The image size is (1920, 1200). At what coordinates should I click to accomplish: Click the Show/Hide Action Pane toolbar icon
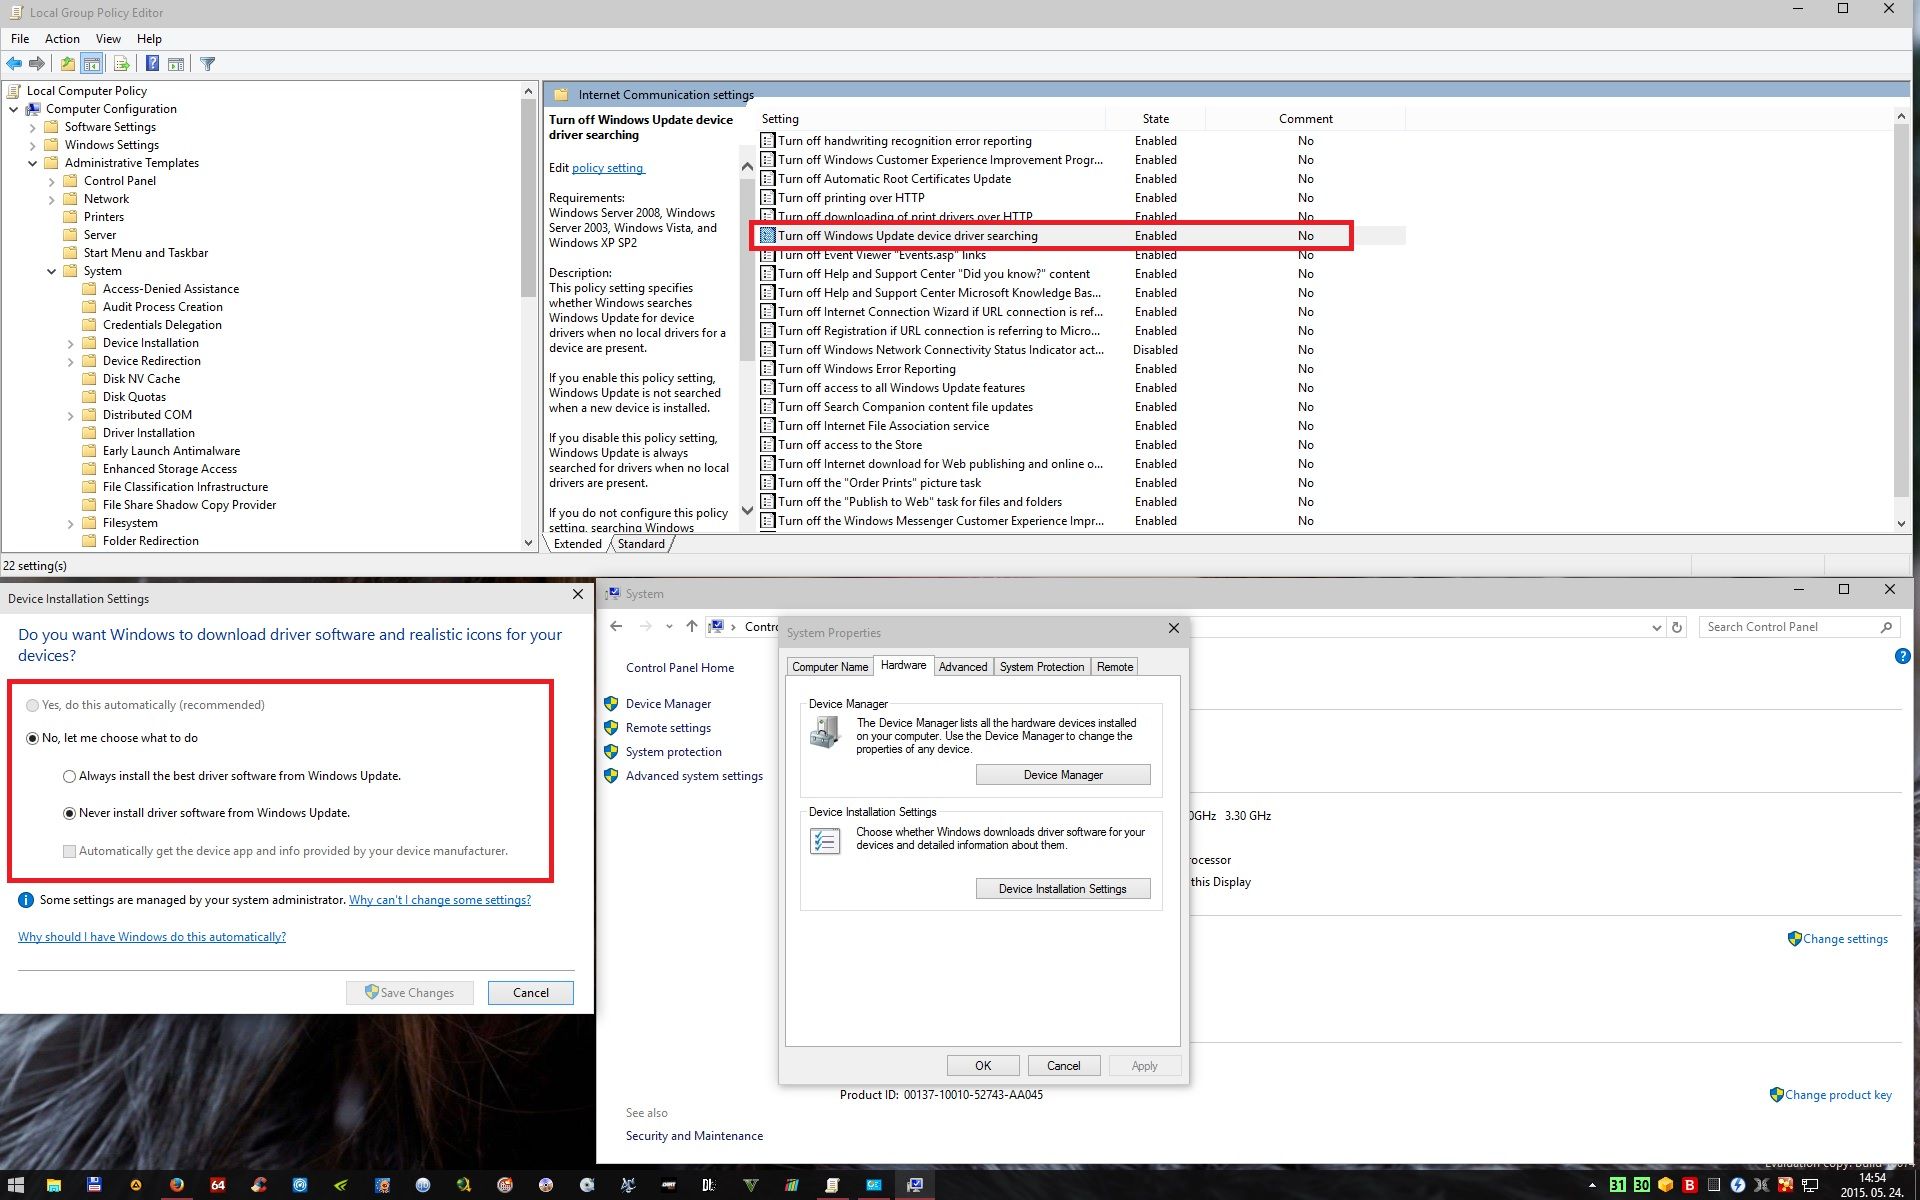click(176, 64)
